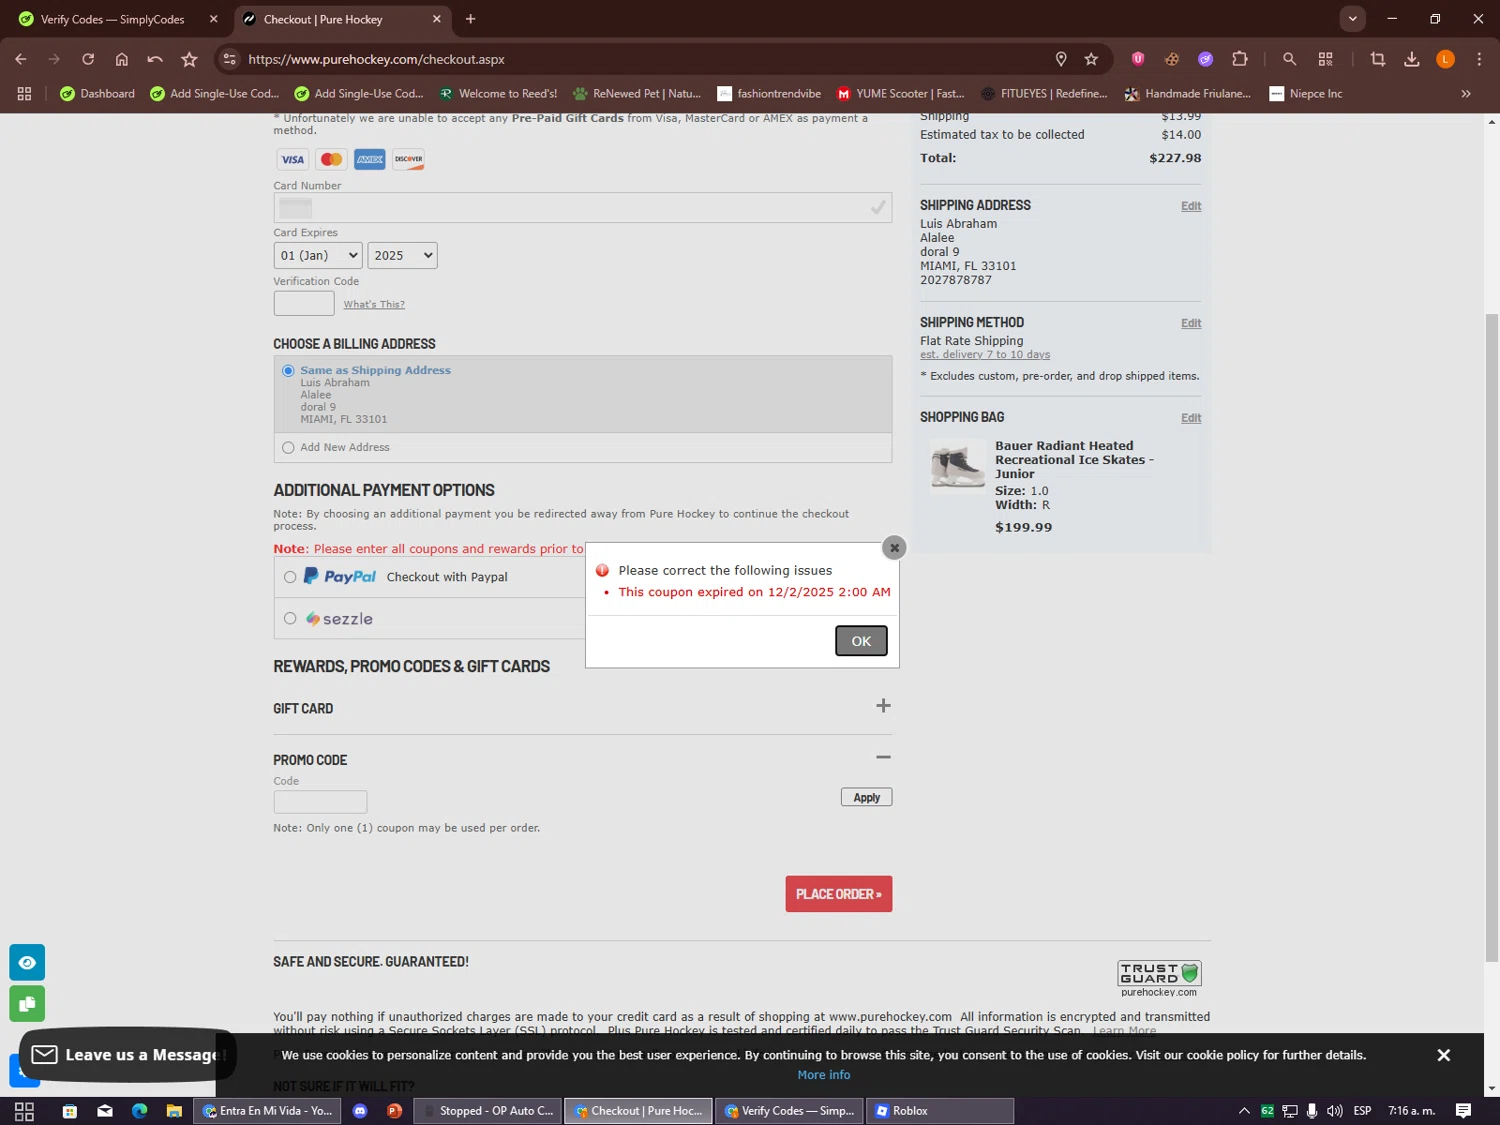Open YUME Scooter bookmark
The height and width of the screenshot is (1125, 1500).
point(900,94)
